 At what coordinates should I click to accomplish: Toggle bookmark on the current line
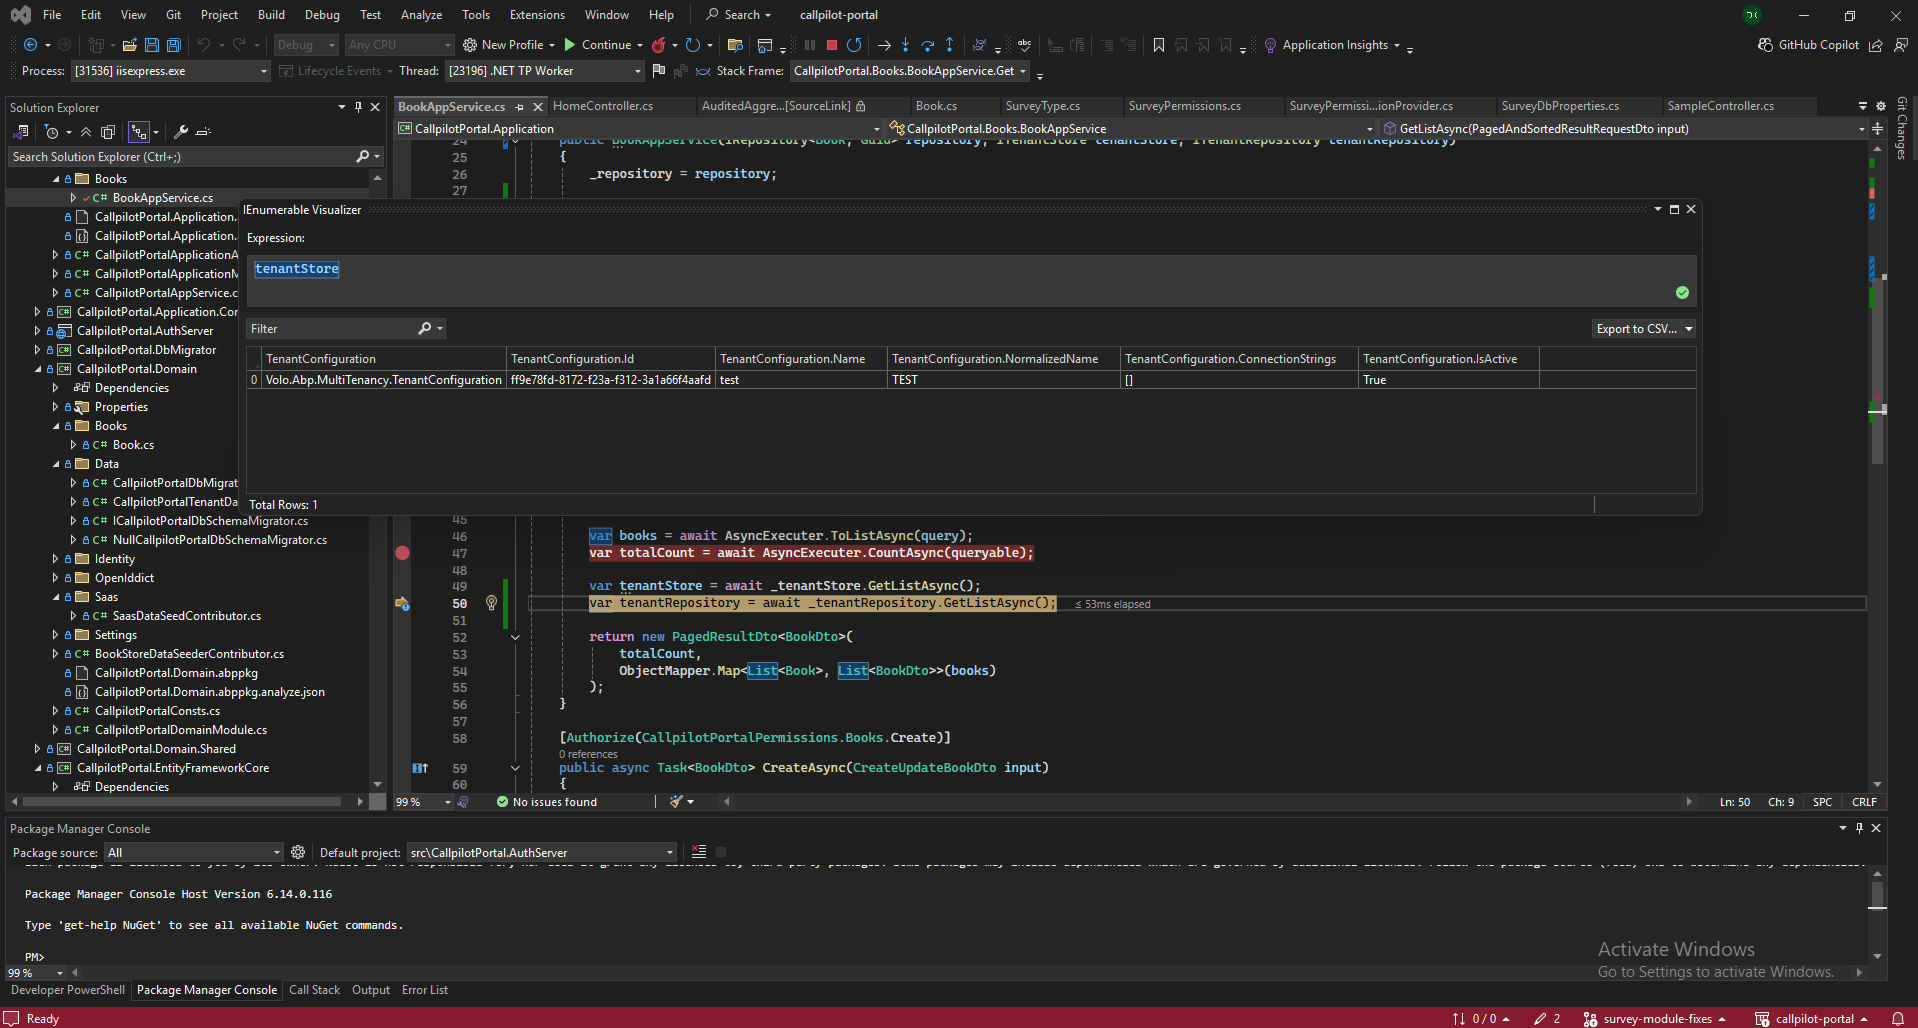click(x=1159, y=45)
